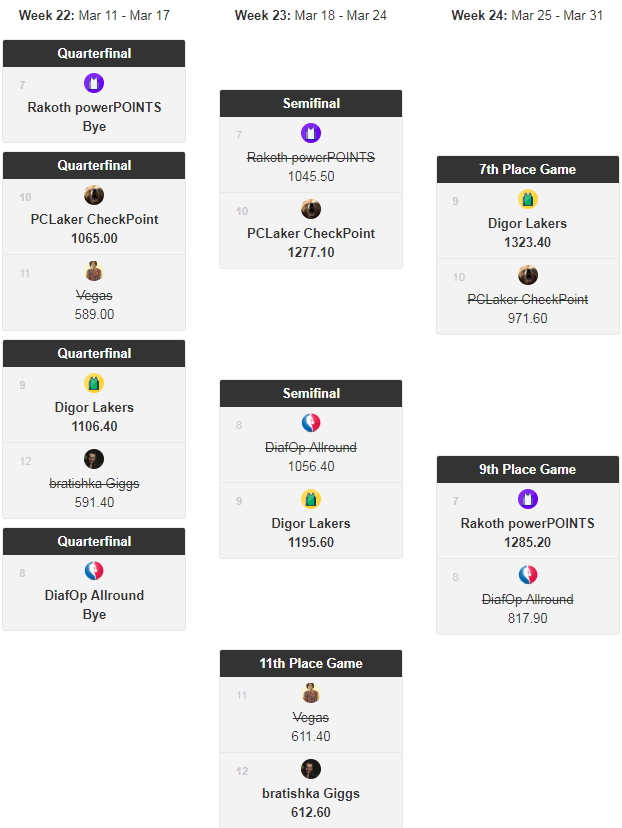Click DiafOp Allround avatar in the bye quarterfinal
This screenshot has width=622, height=828.
[94, 571]
